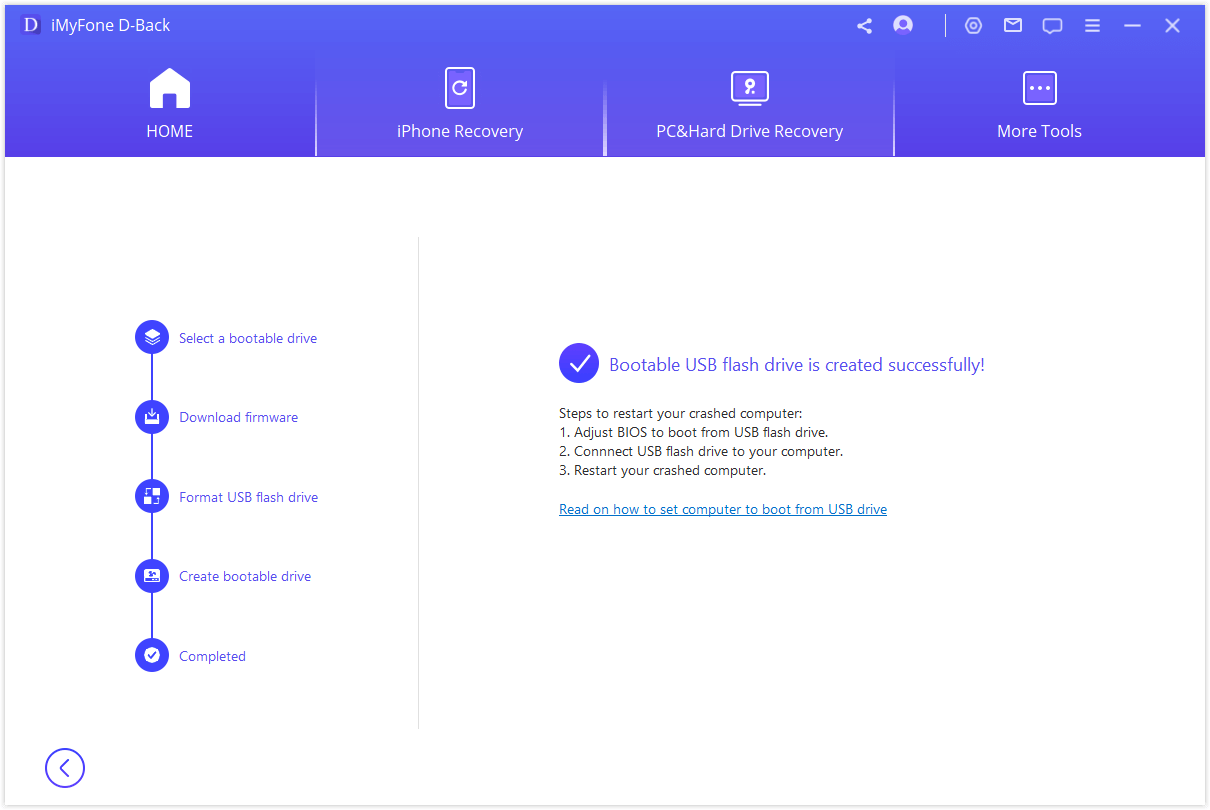Viewport: 1210px width, 810px height.
Task: Open the More Tools tab
Action: 1039,104
